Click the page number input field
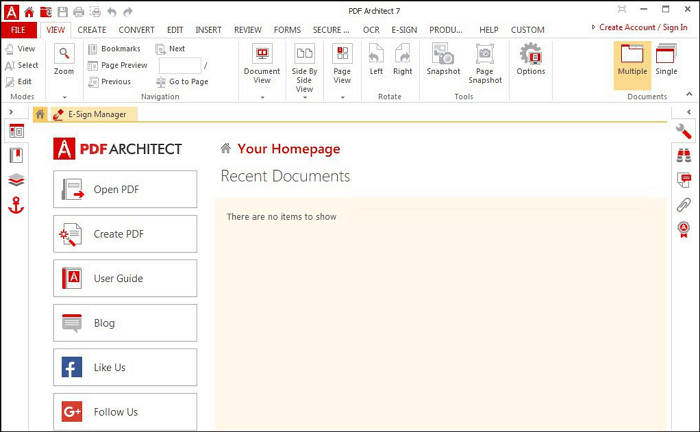The height and width of the screenshot is (432, 700). [x=180, y=65]
